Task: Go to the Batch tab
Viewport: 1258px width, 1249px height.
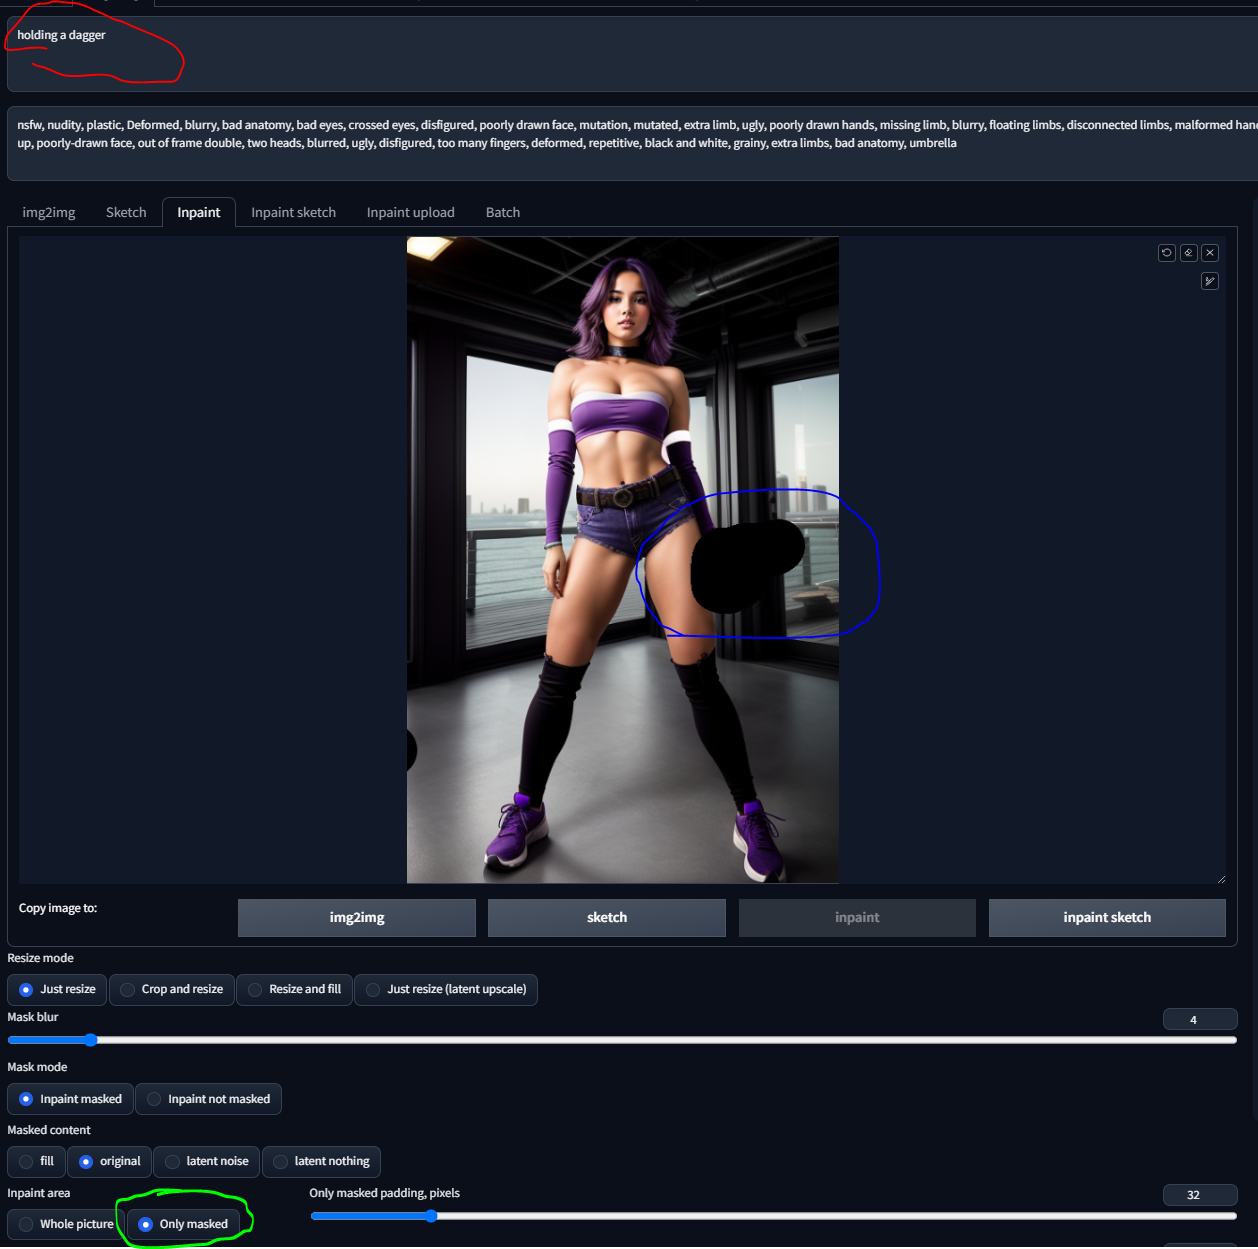Action: (502, 212)
